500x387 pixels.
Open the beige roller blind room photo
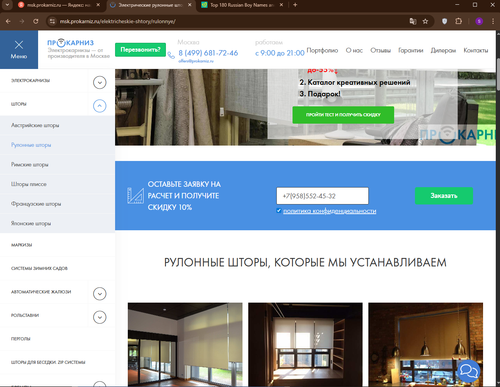point(185,345)
